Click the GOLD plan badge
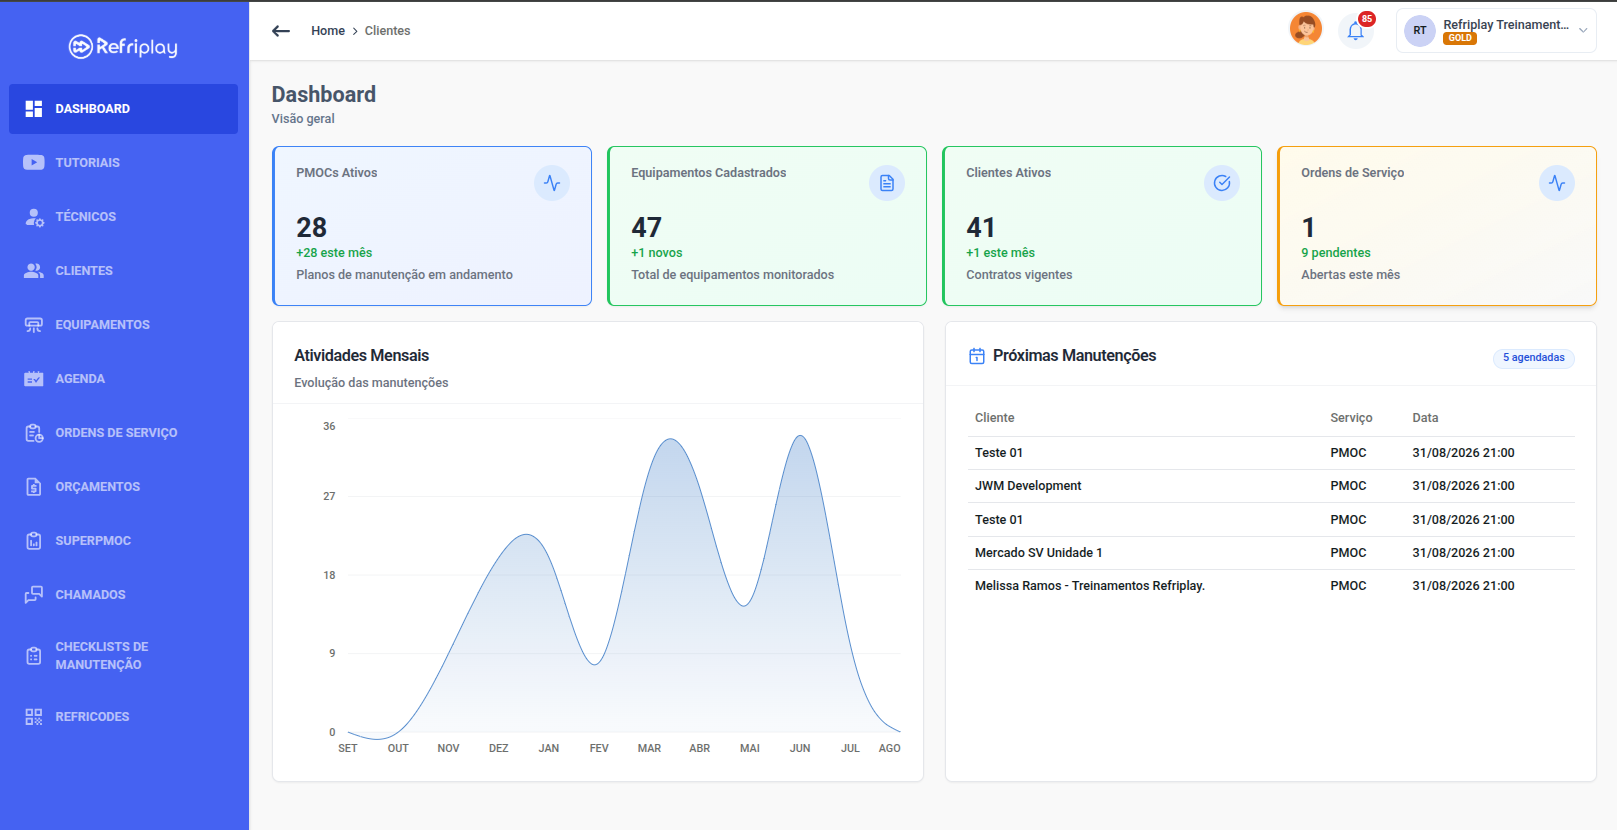1617x830 pixels. tap(1460, 39)
